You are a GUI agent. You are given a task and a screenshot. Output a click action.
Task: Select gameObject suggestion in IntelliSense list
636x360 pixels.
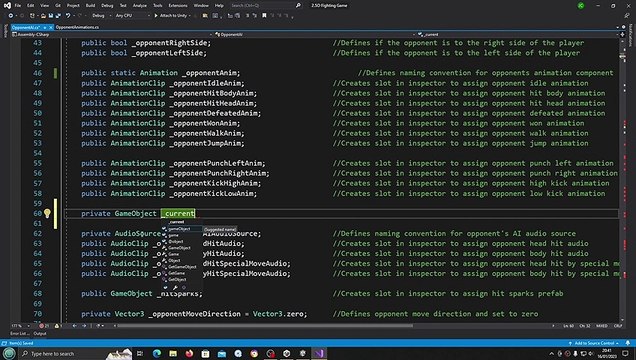[179, 229]
